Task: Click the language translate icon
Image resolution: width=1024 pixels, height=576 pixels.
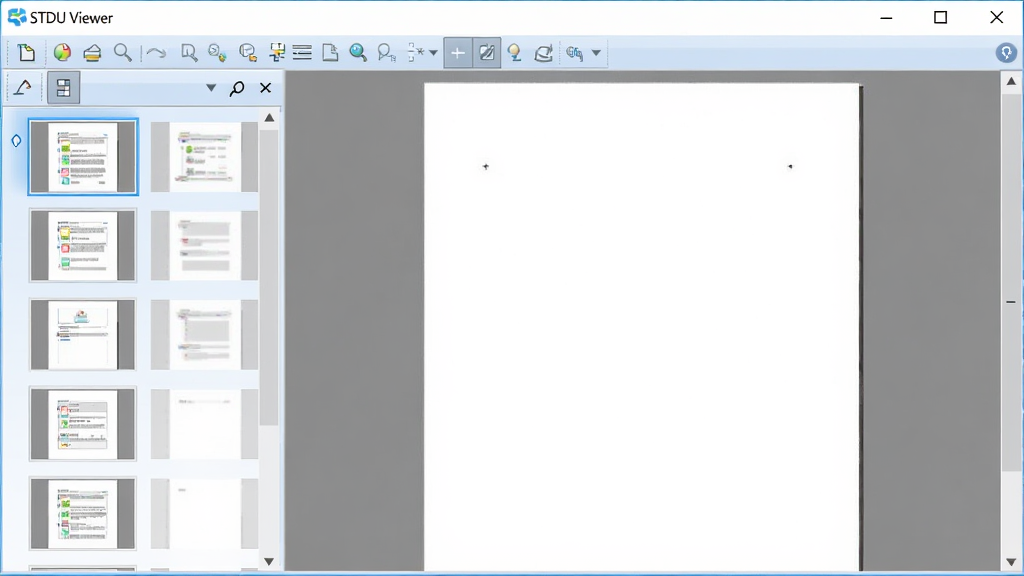Action: [575, 53]
